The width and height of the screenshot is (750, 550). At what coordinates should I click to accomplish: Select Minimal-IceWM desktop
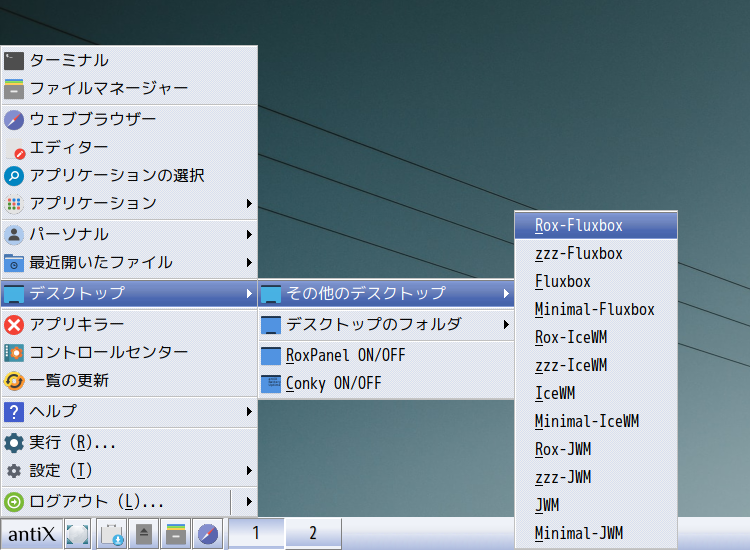click(x=596, y=422)
